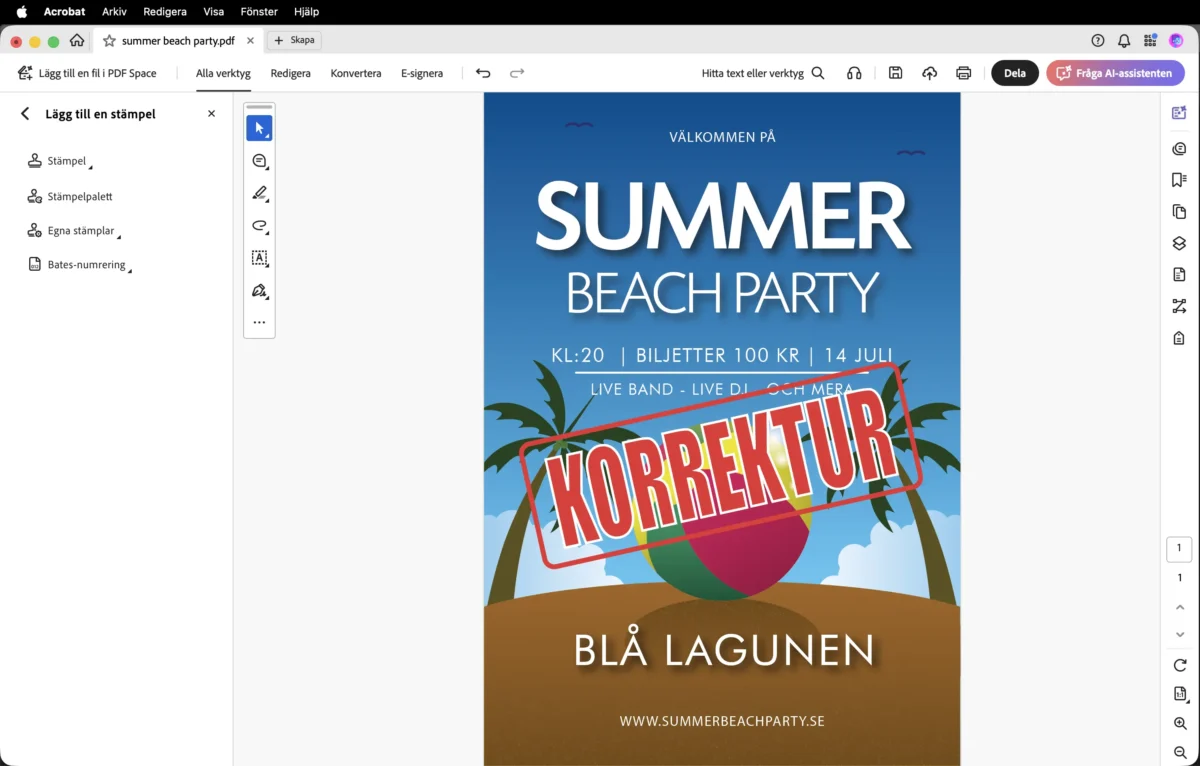Open the bookmarks panel icon

(1179, 180)
